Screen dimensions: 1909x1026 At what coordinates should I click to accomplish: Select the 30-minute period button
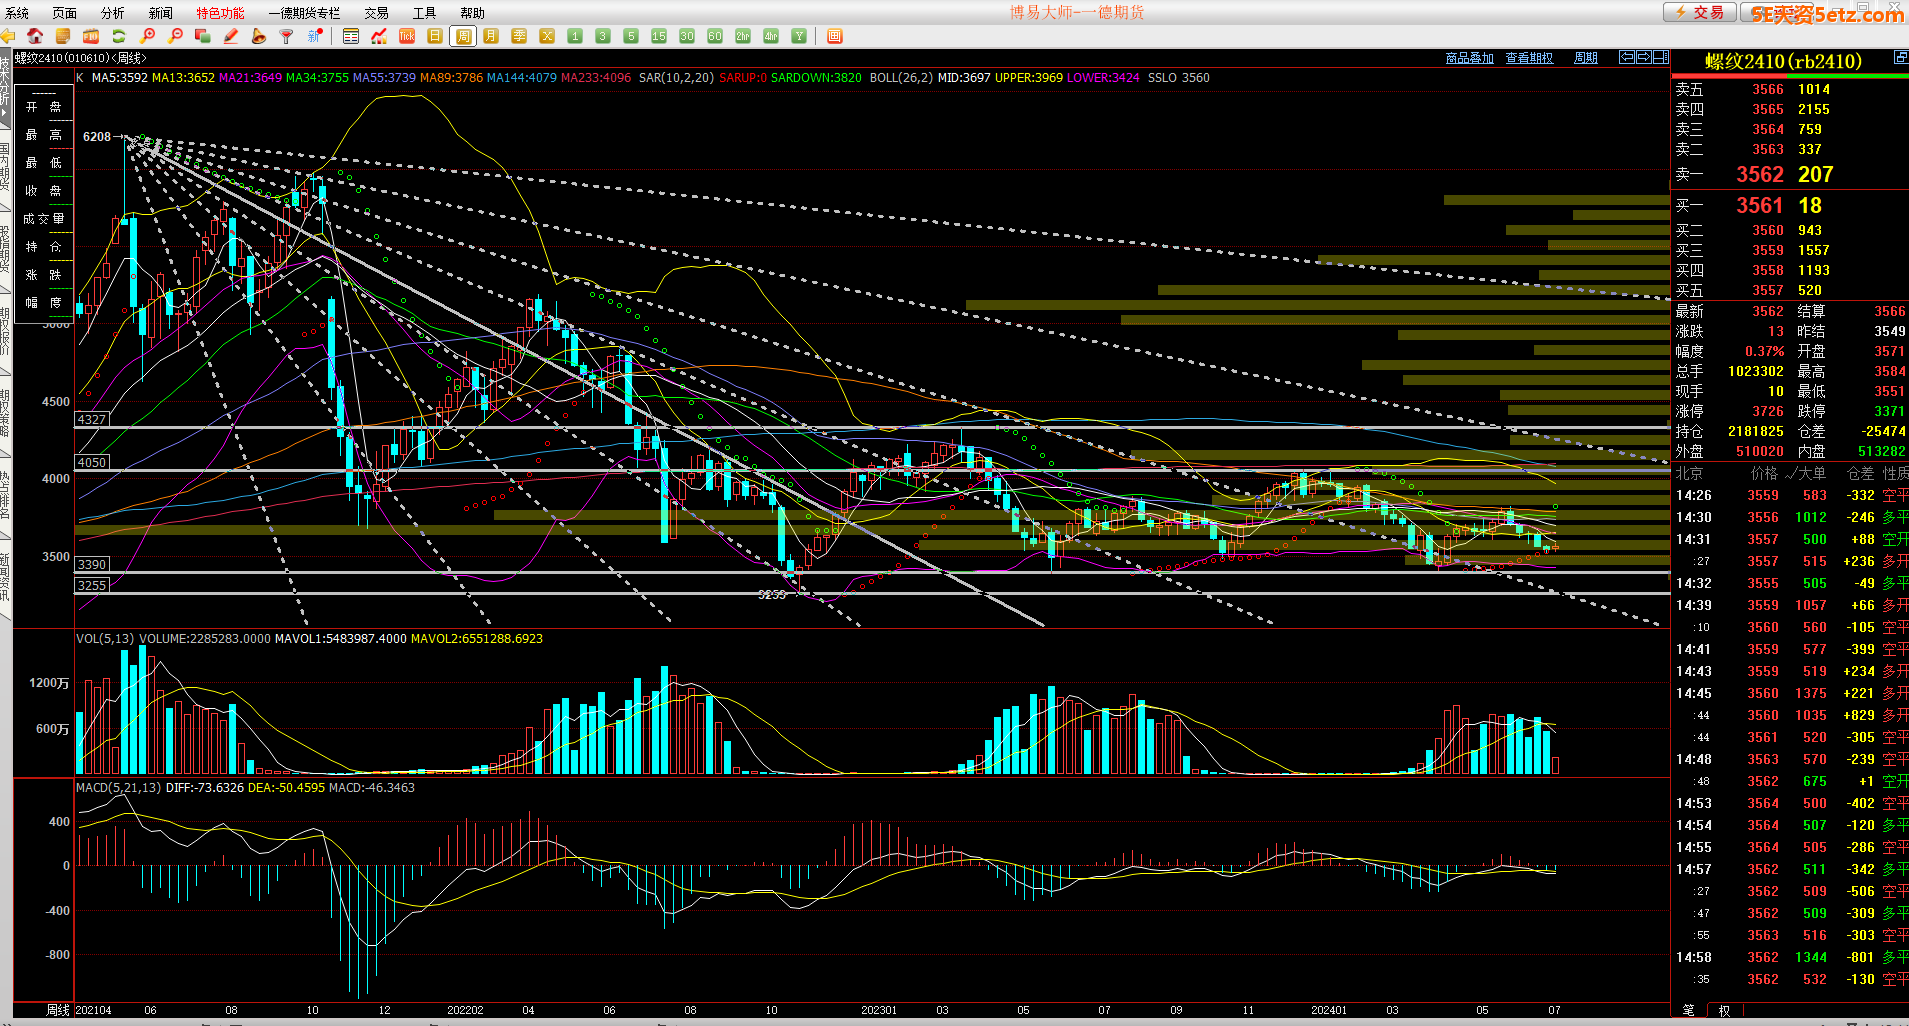[x=687, y=36]
